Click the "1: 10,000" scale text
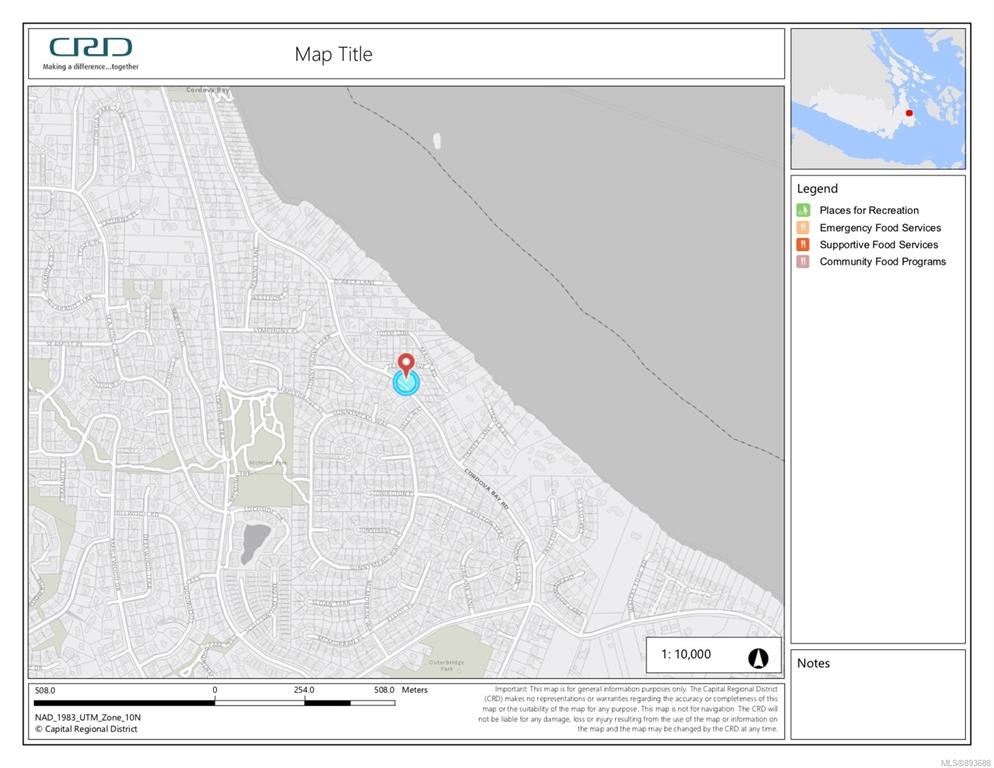994x768 pixels. point(686,654)
